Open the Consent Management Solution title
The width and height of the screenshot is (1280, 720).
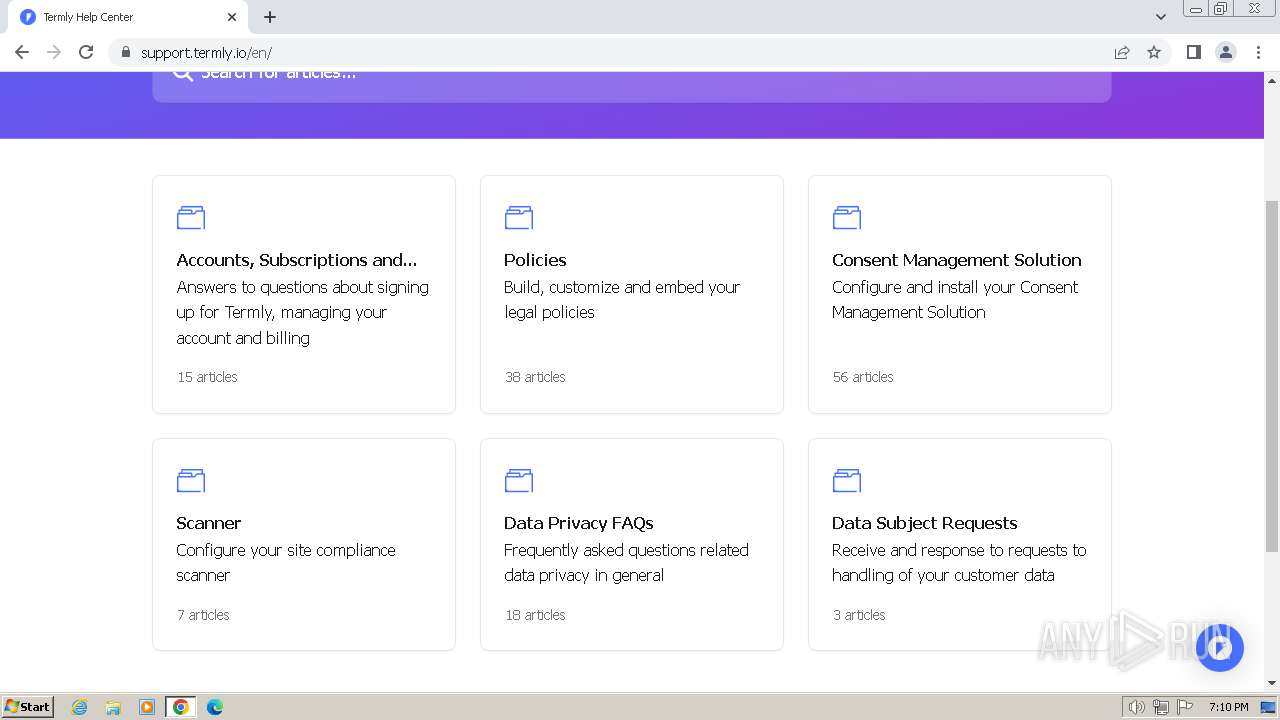tap(957, 260)
